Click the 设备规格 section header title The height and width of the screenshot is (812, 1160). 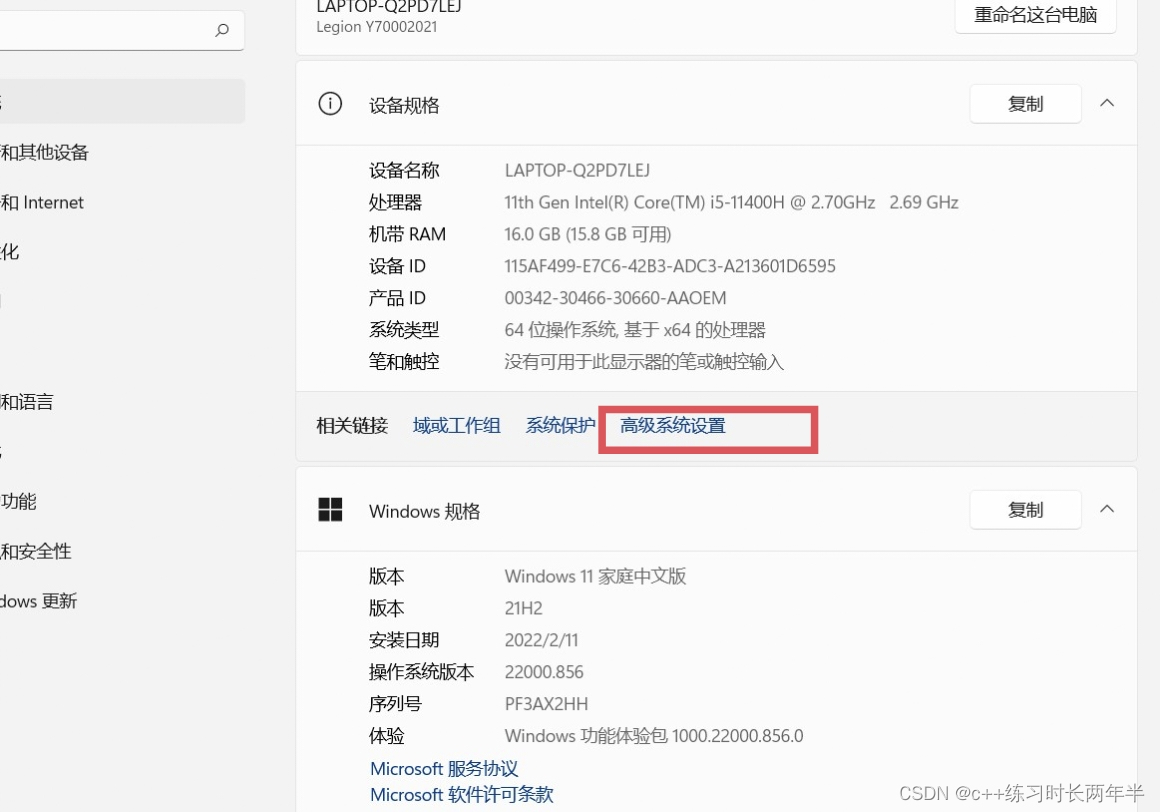[x=404, y=105]
